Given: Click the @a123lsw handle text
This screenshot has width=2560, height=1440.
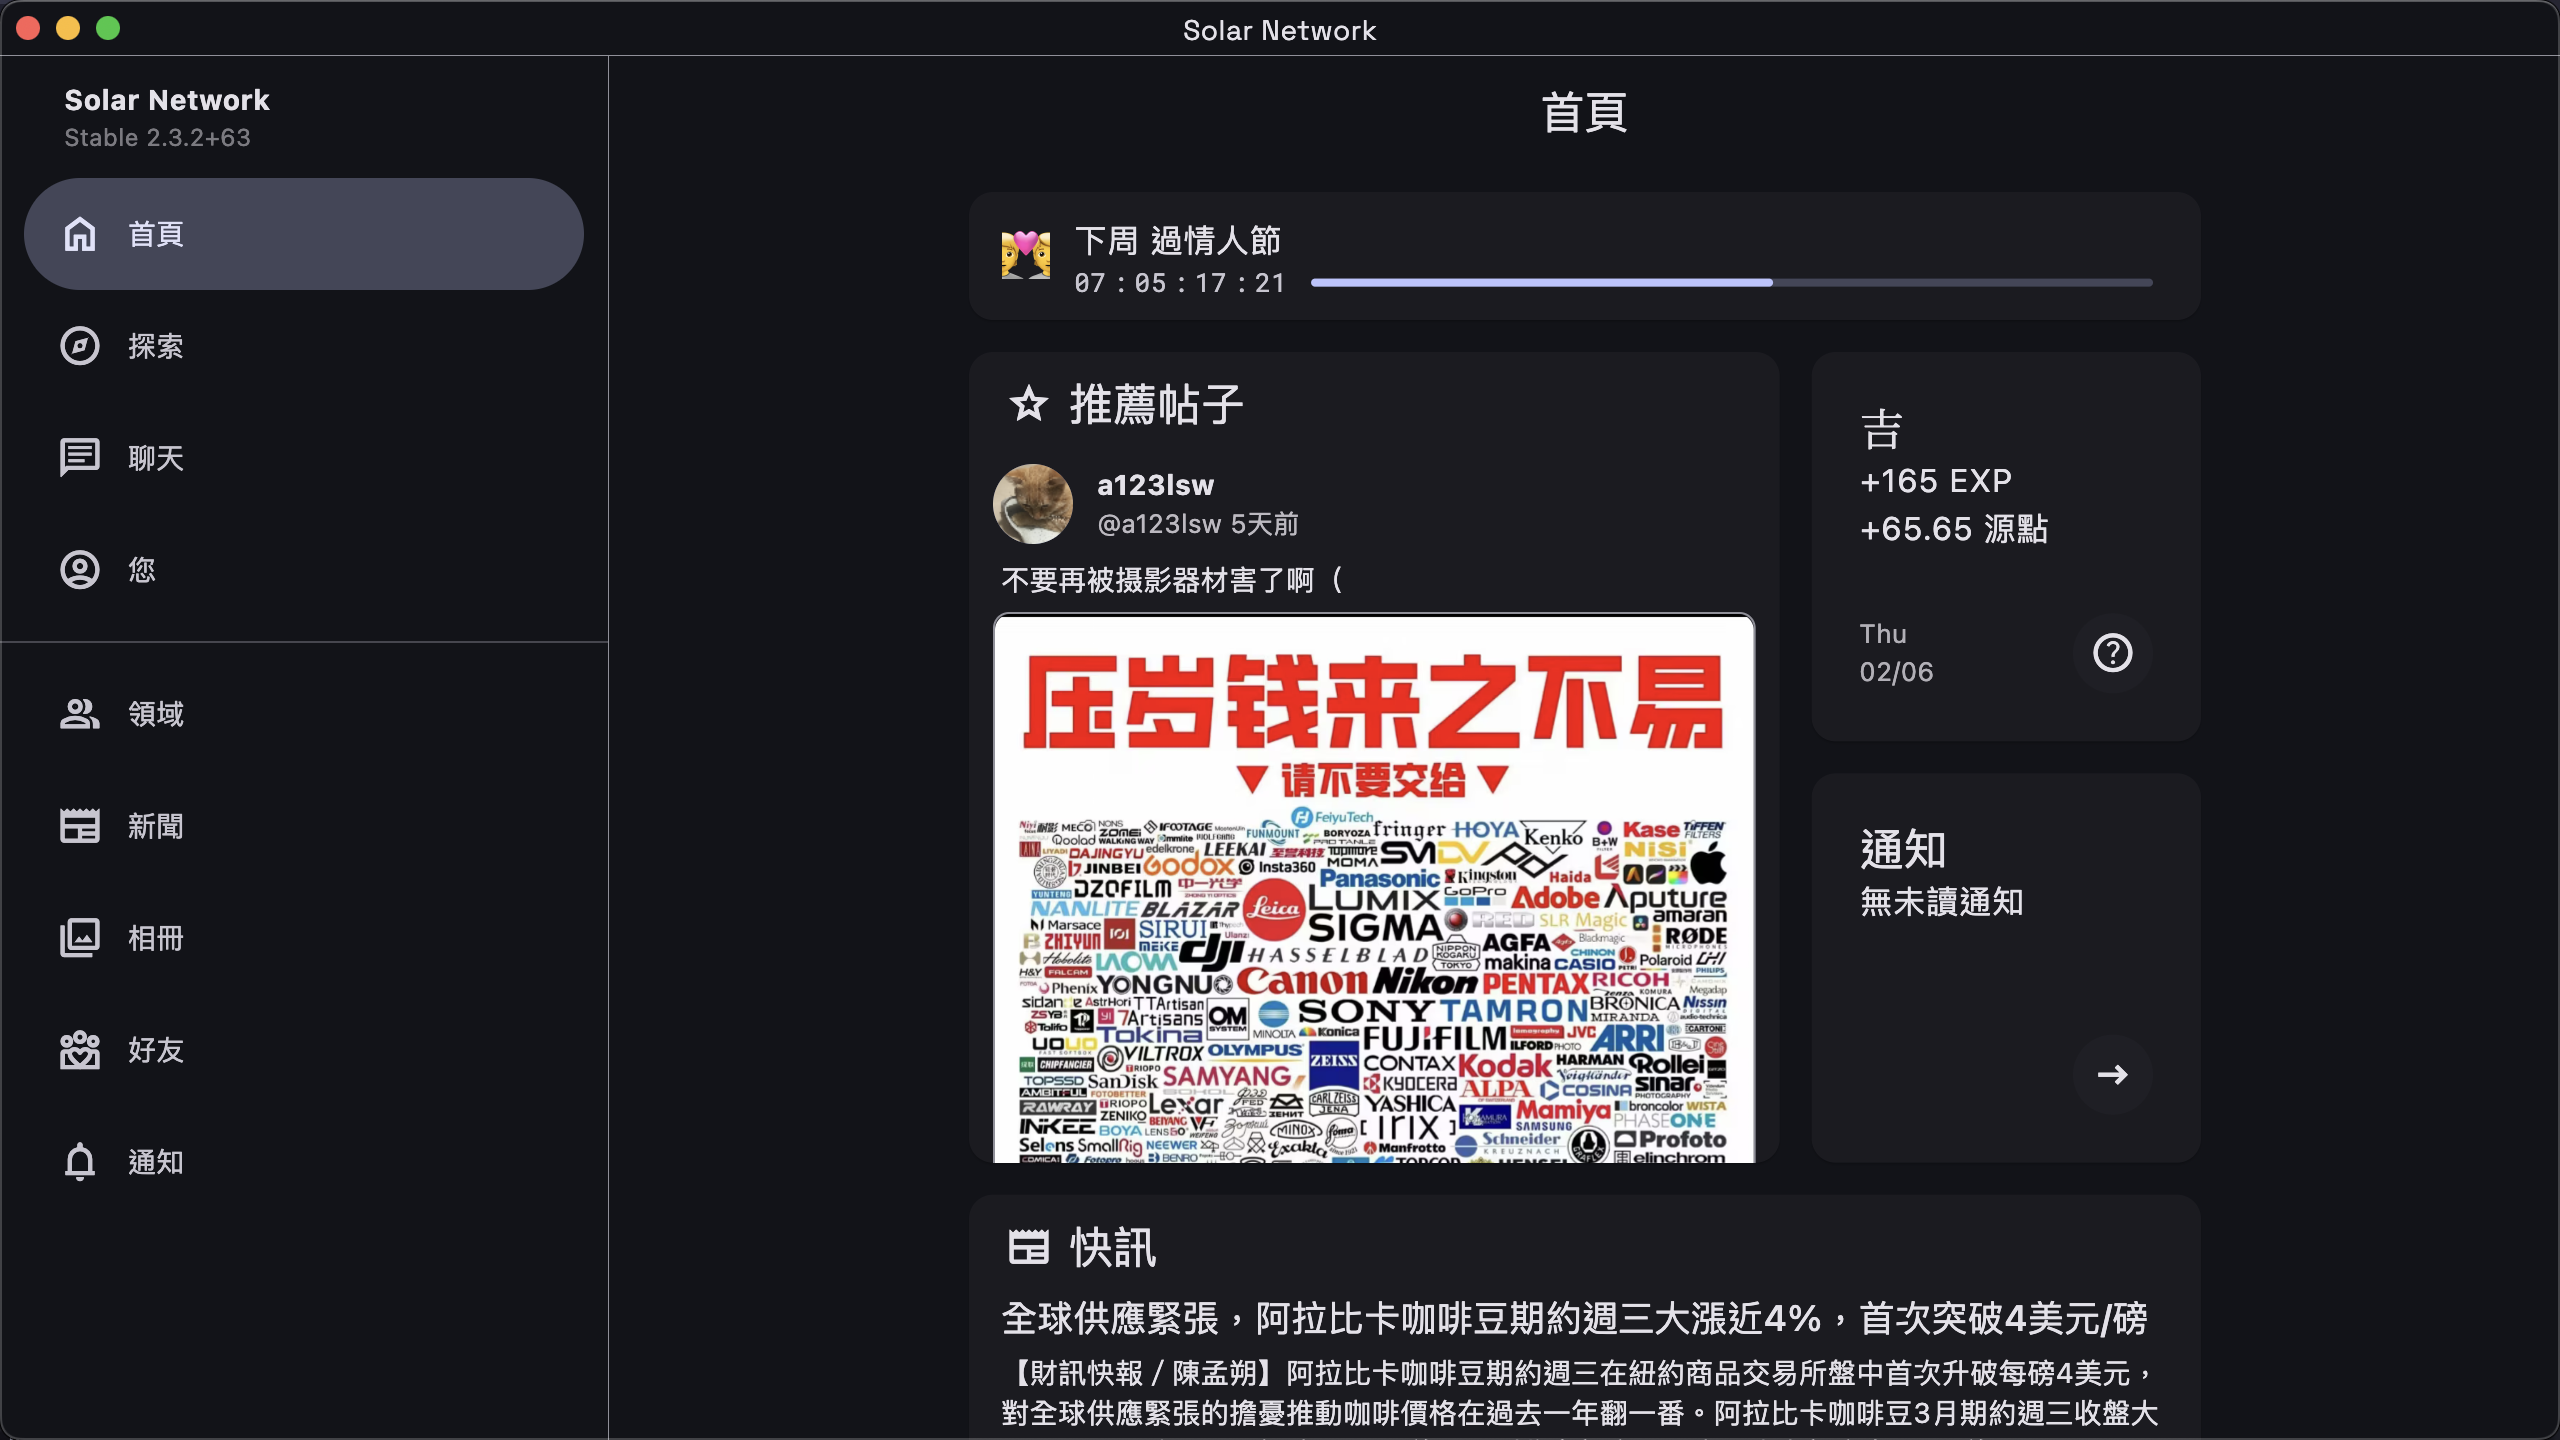Looking at the screenshot, I should pyautogui.click(x=1159, y=524).
